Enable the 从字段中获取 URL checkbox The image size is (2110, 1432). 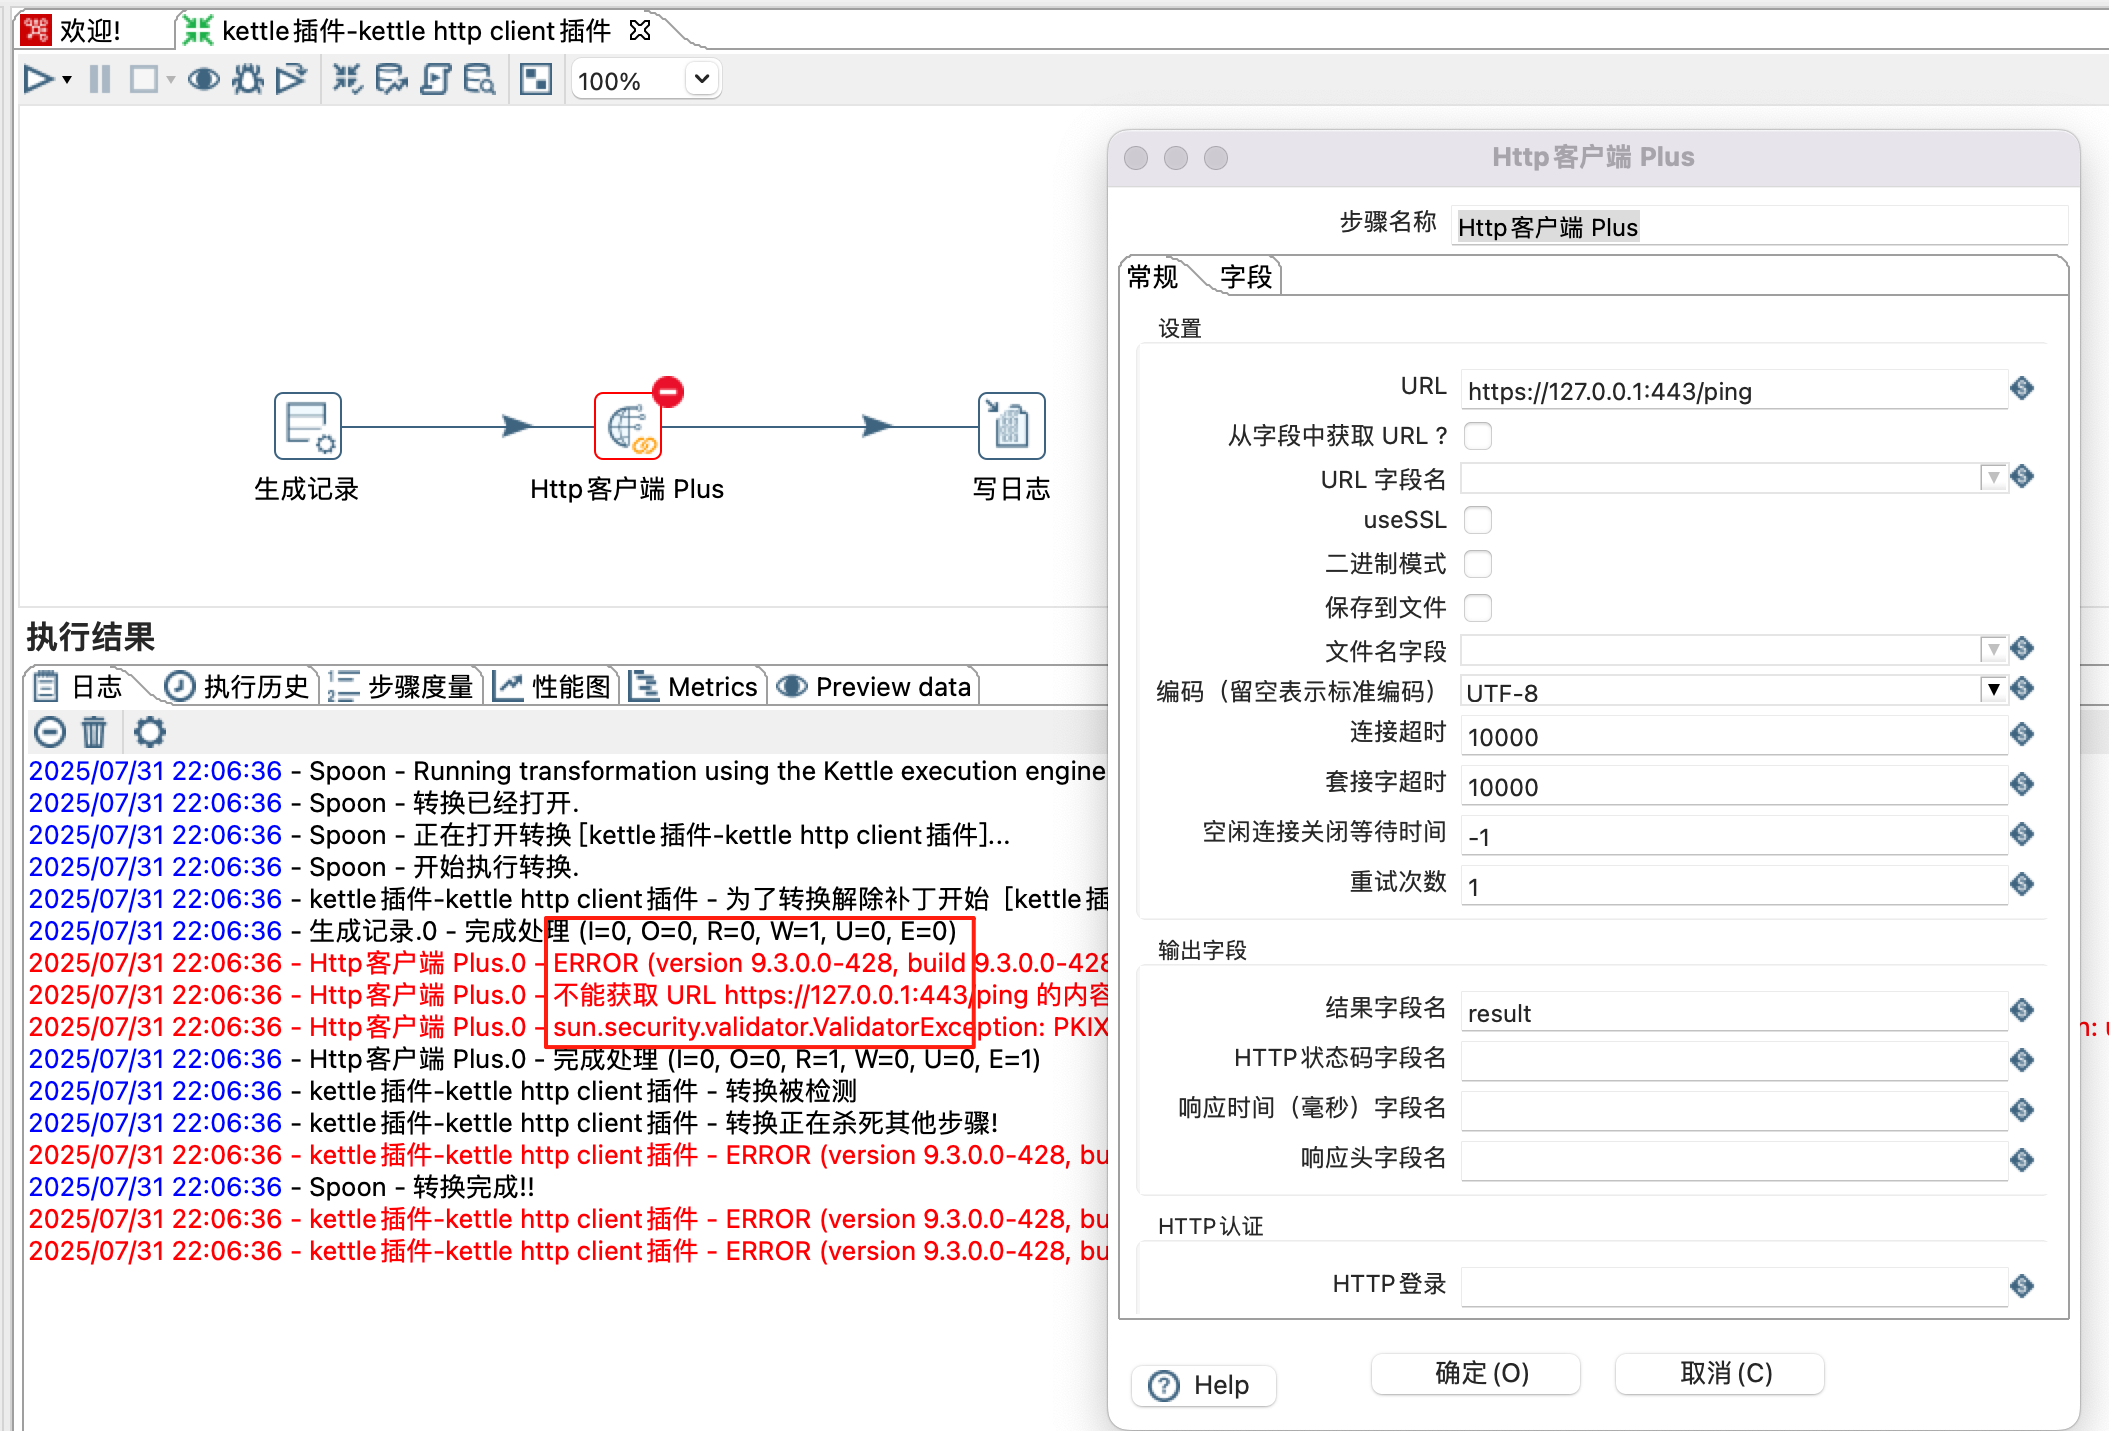1477,436
